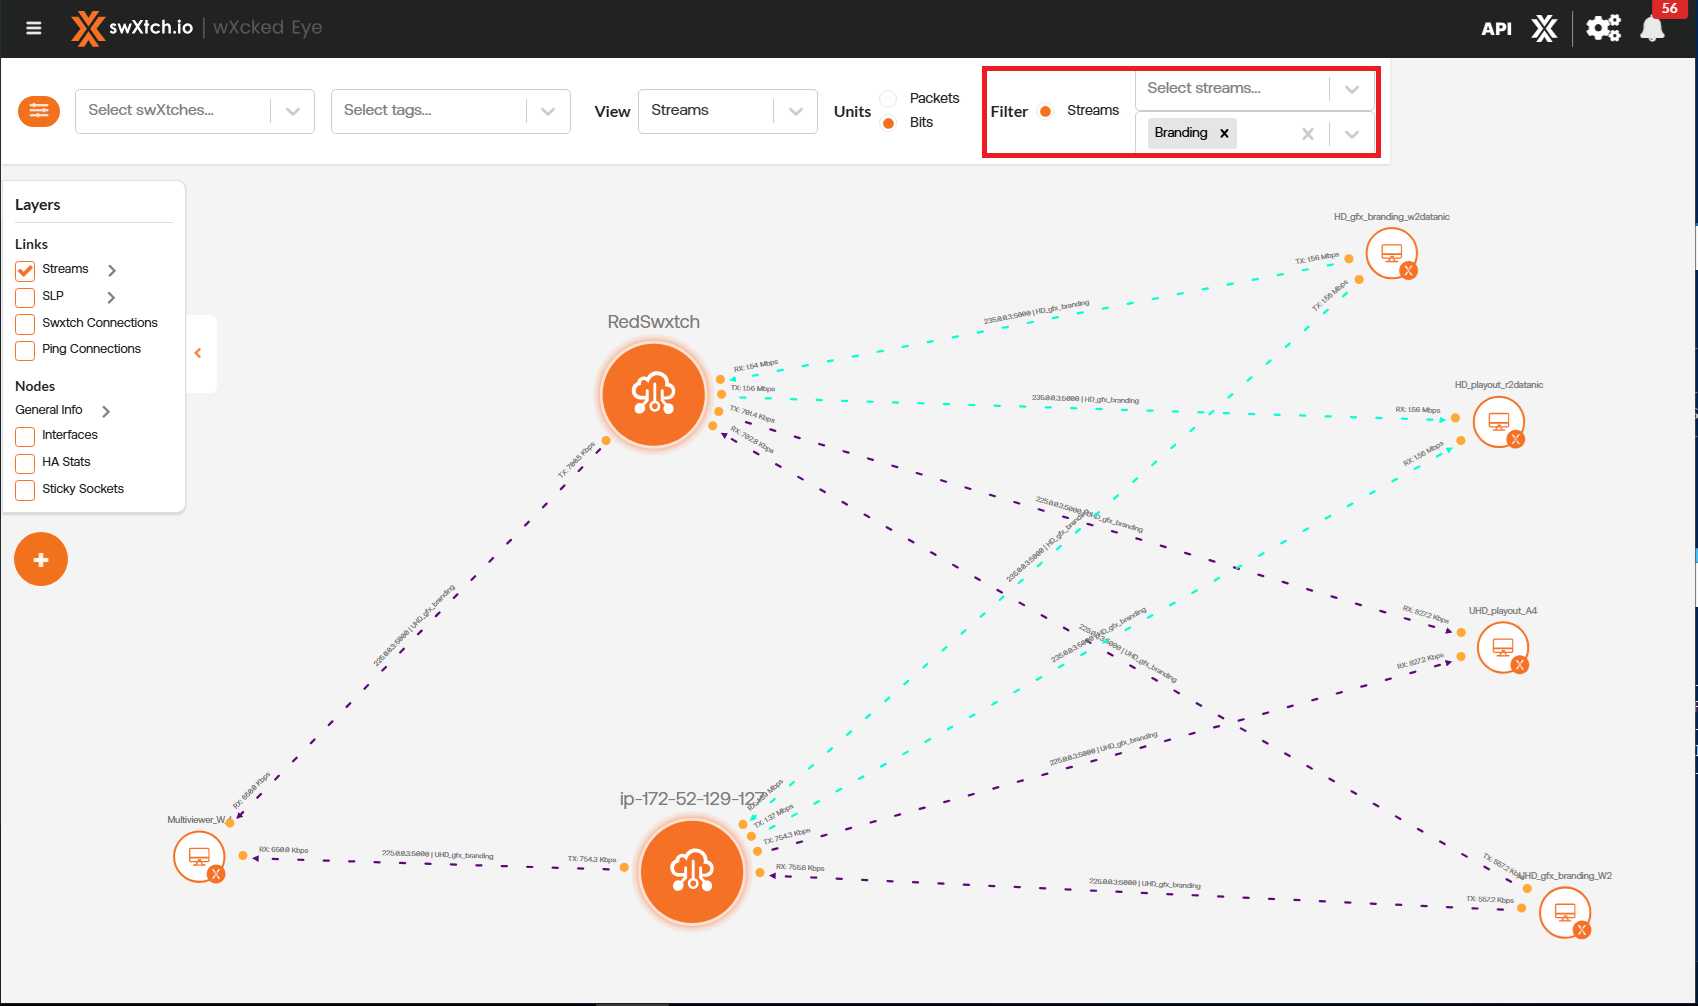The width and height of the screenshot is (1698, 1006).
Task: Select the Packets units radio button
Action: tap(888, 98)
